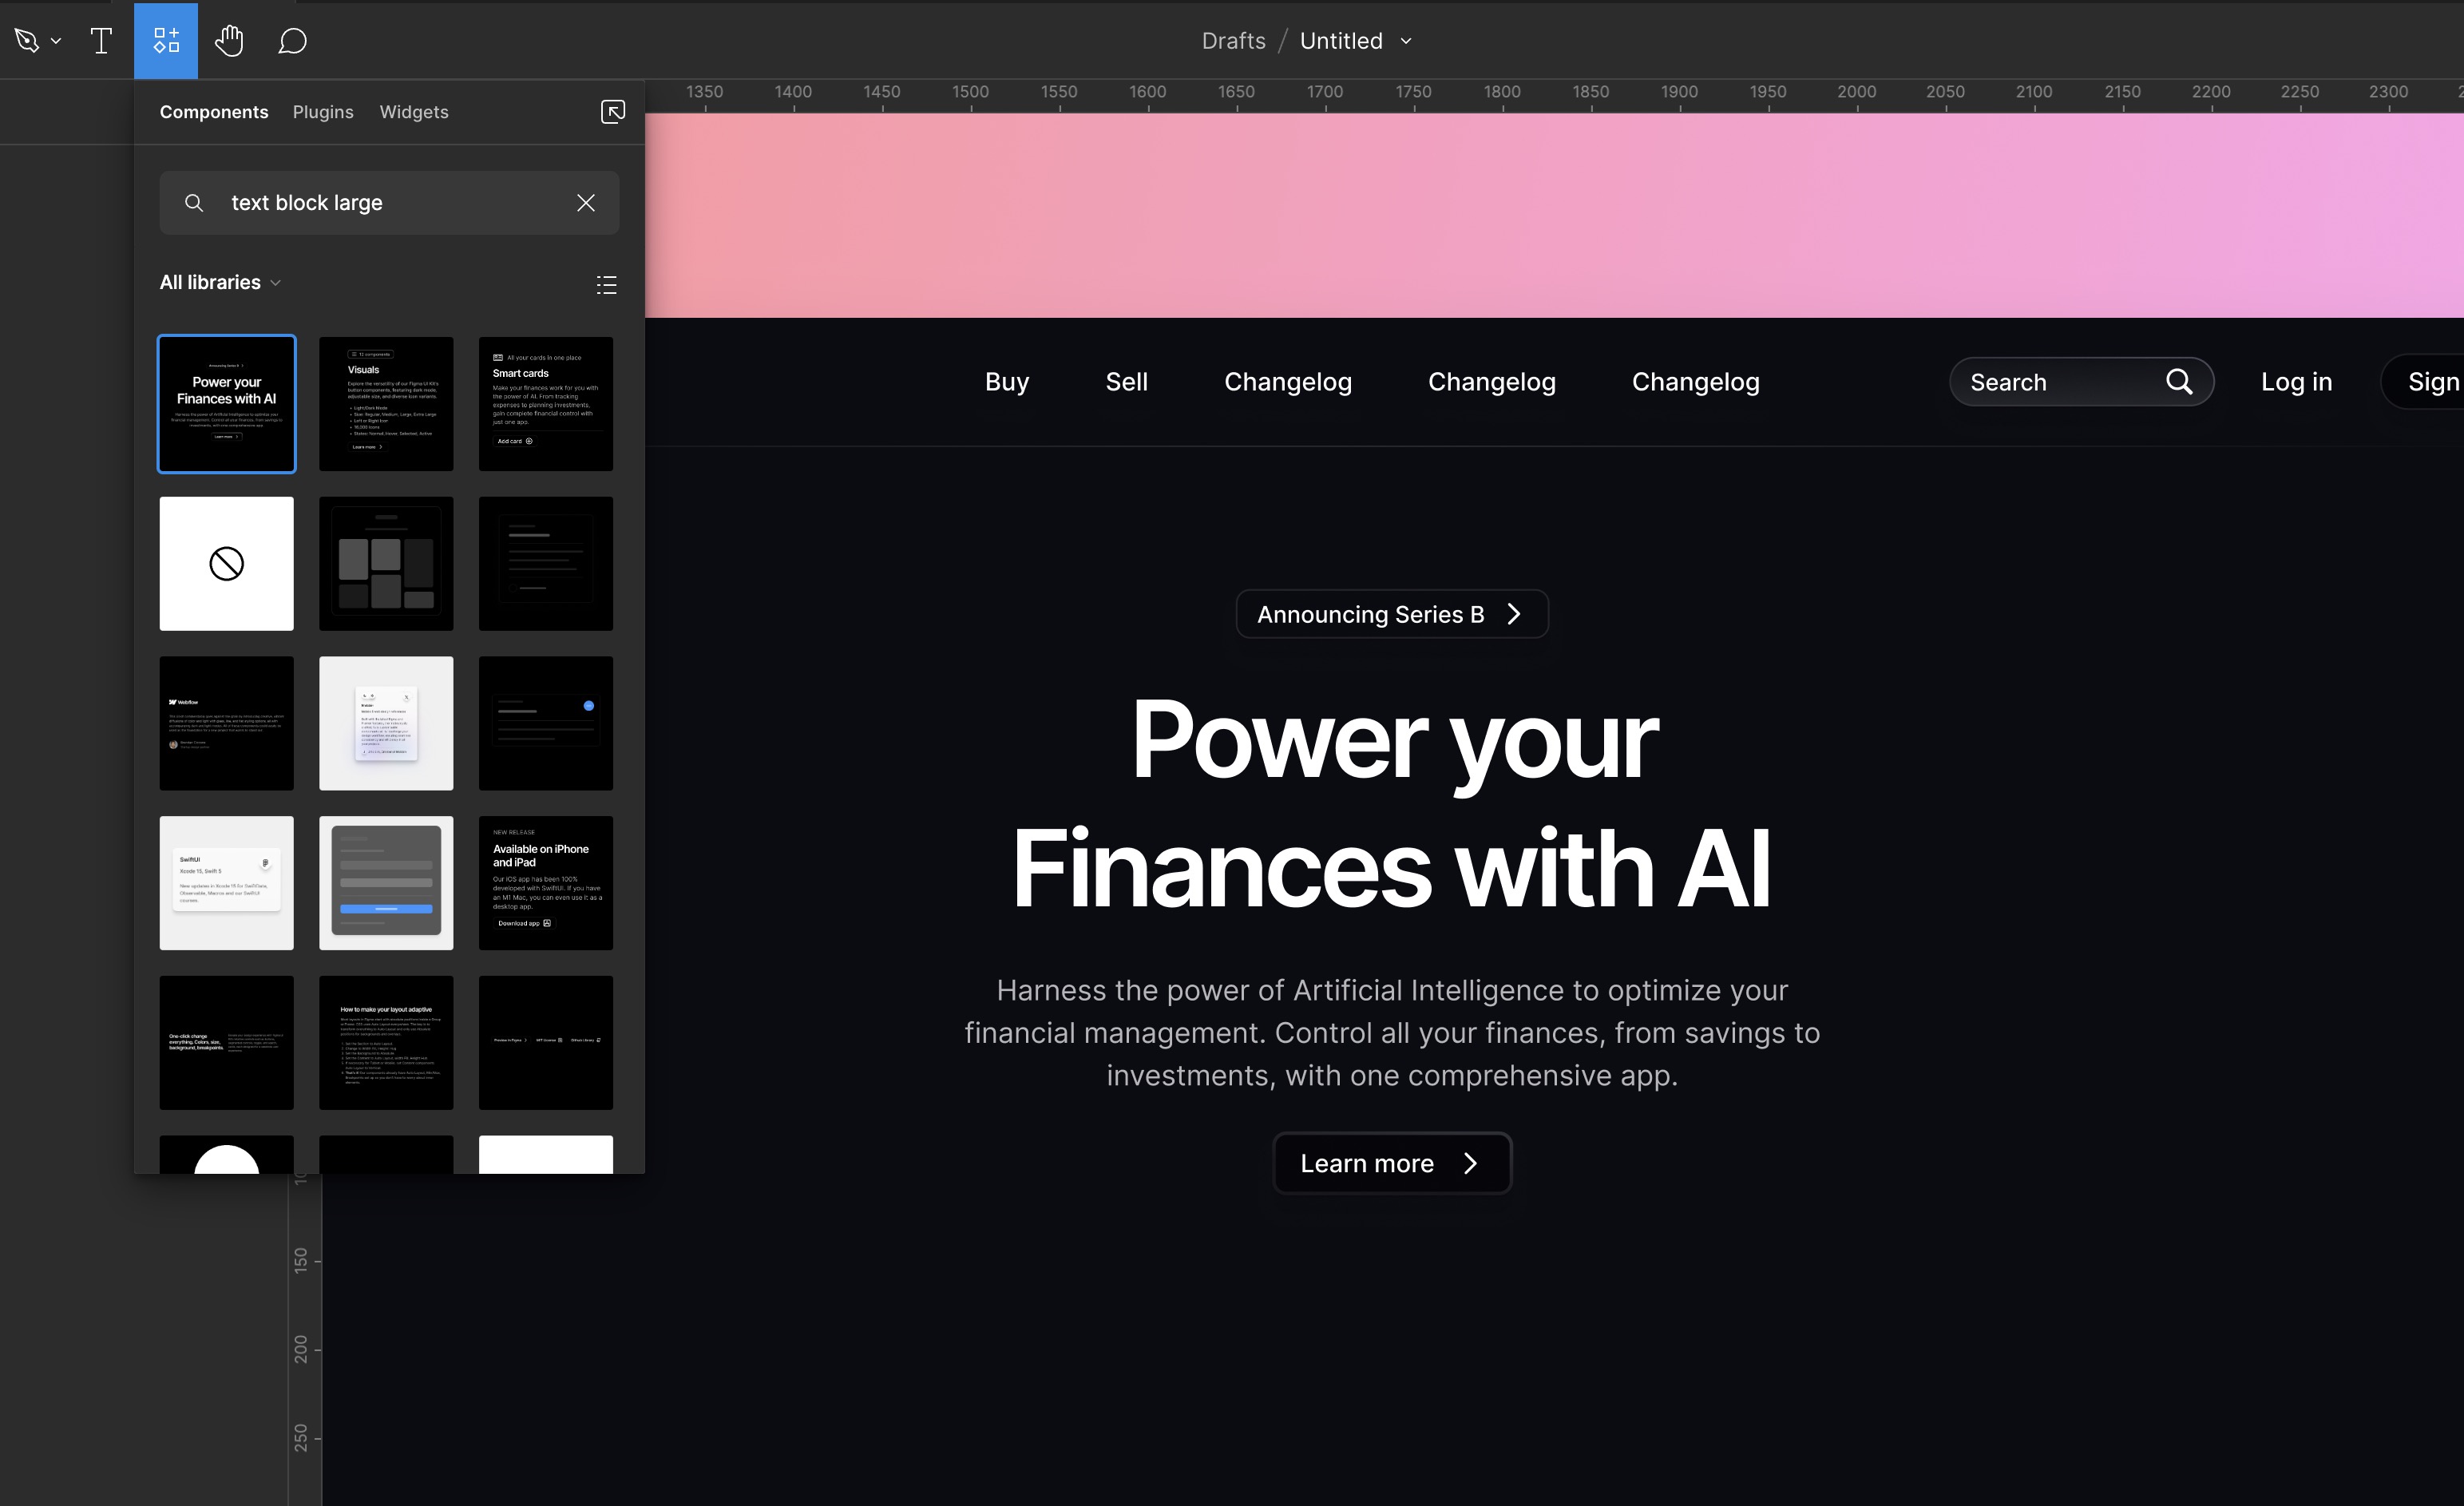Click the cursor icon at the panel's top right
This screenshot has width=2464, height=1506.
tap(613, 111)
